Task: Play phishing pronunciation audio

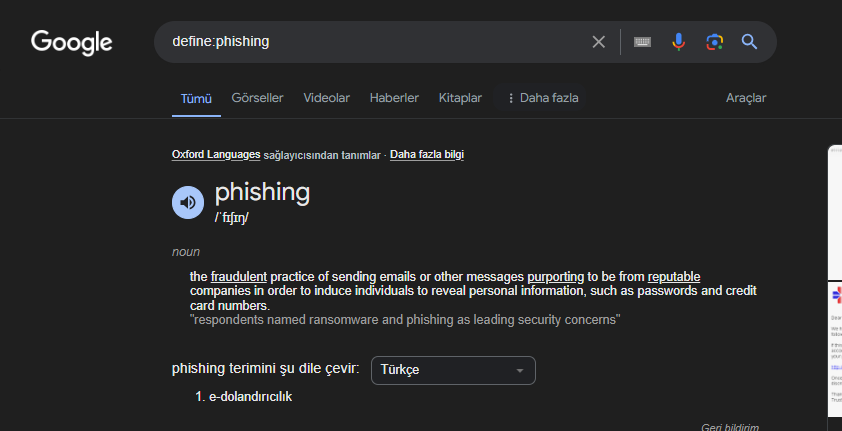Action: (x=188, y=202)
